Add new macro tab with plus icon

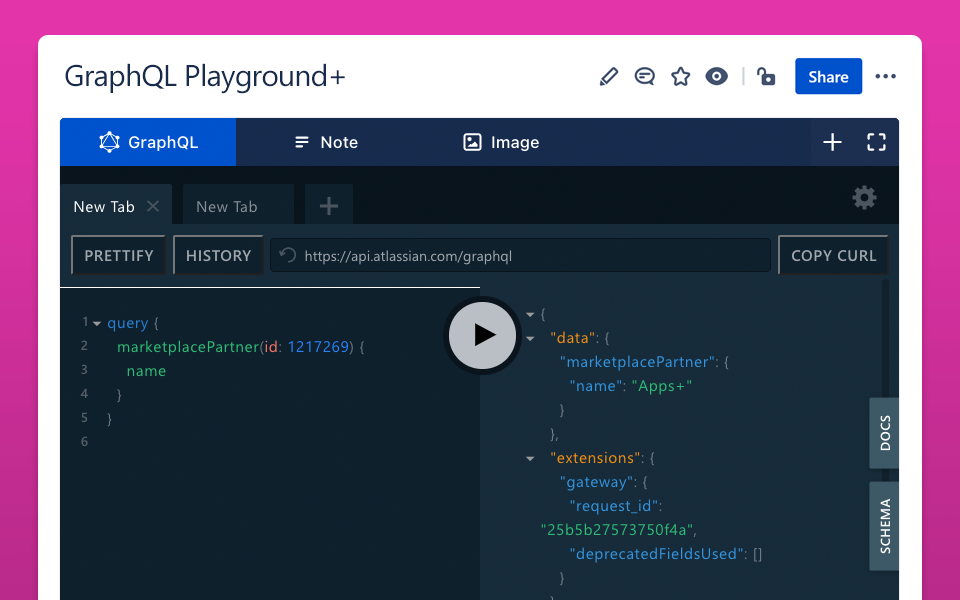pyautogui.click(x=832, y=142)
